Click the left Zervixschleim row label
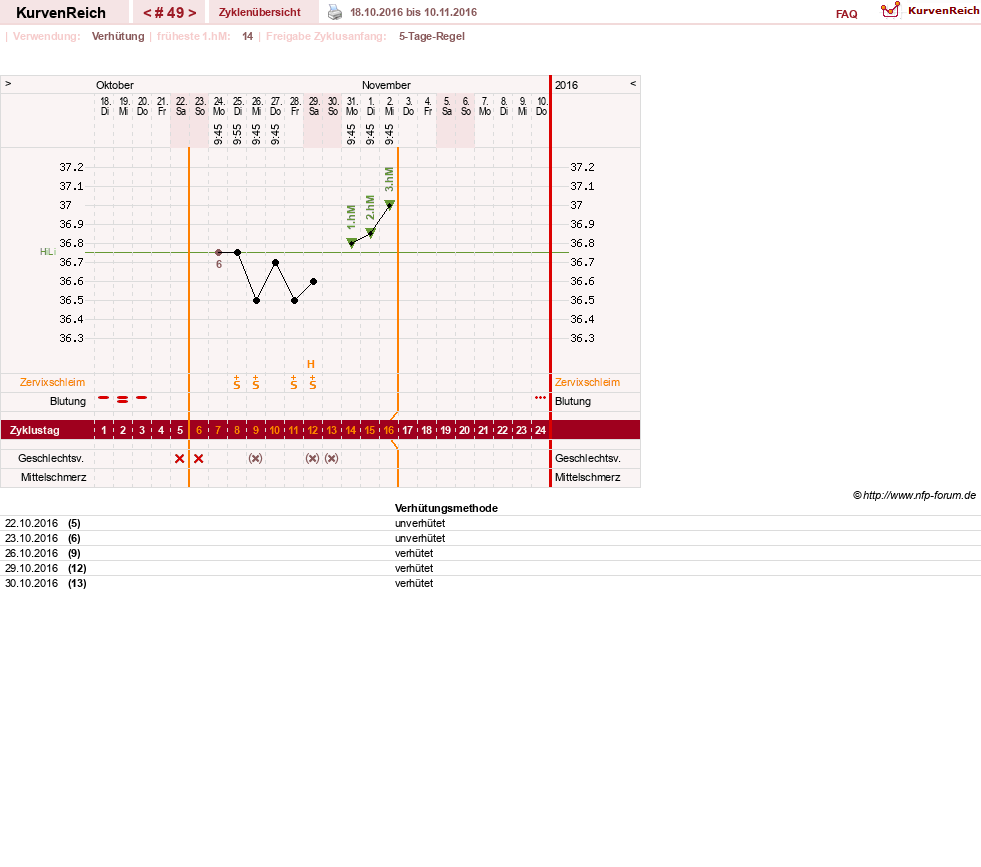The height and width of the screenshot is (867, 981). coord(53,382)
